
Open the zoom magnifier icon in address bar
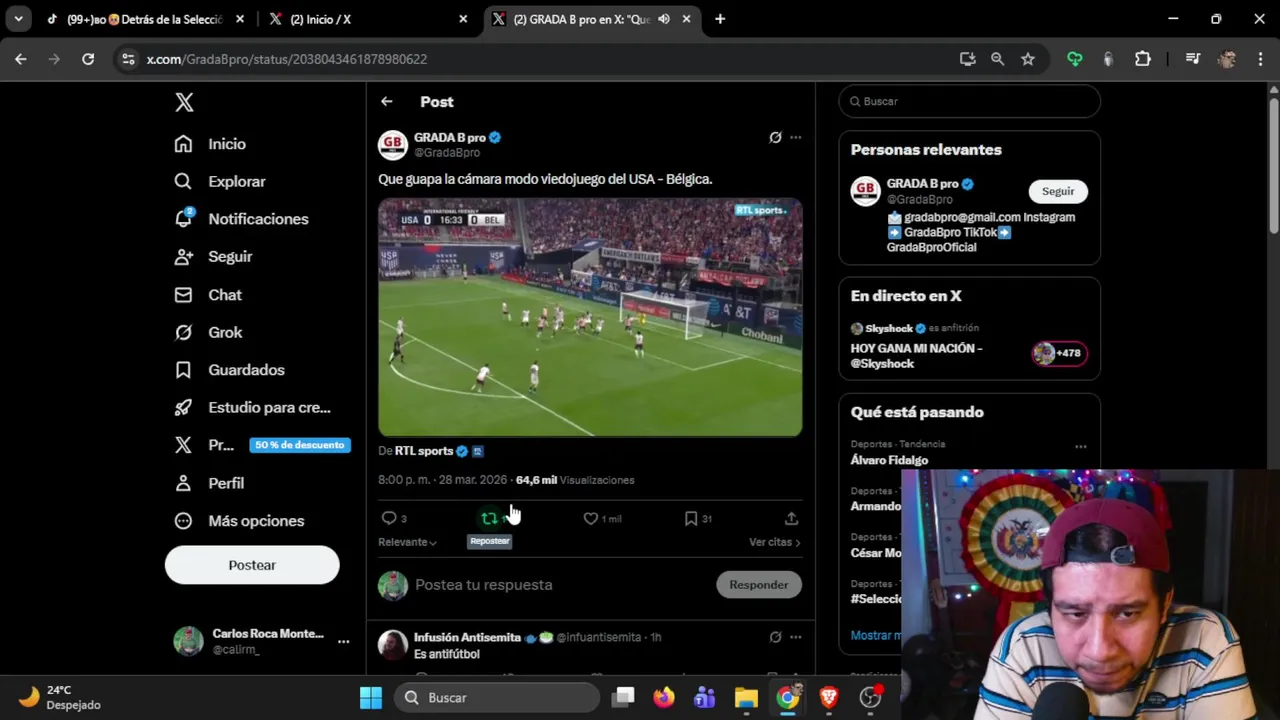point(998,59)
